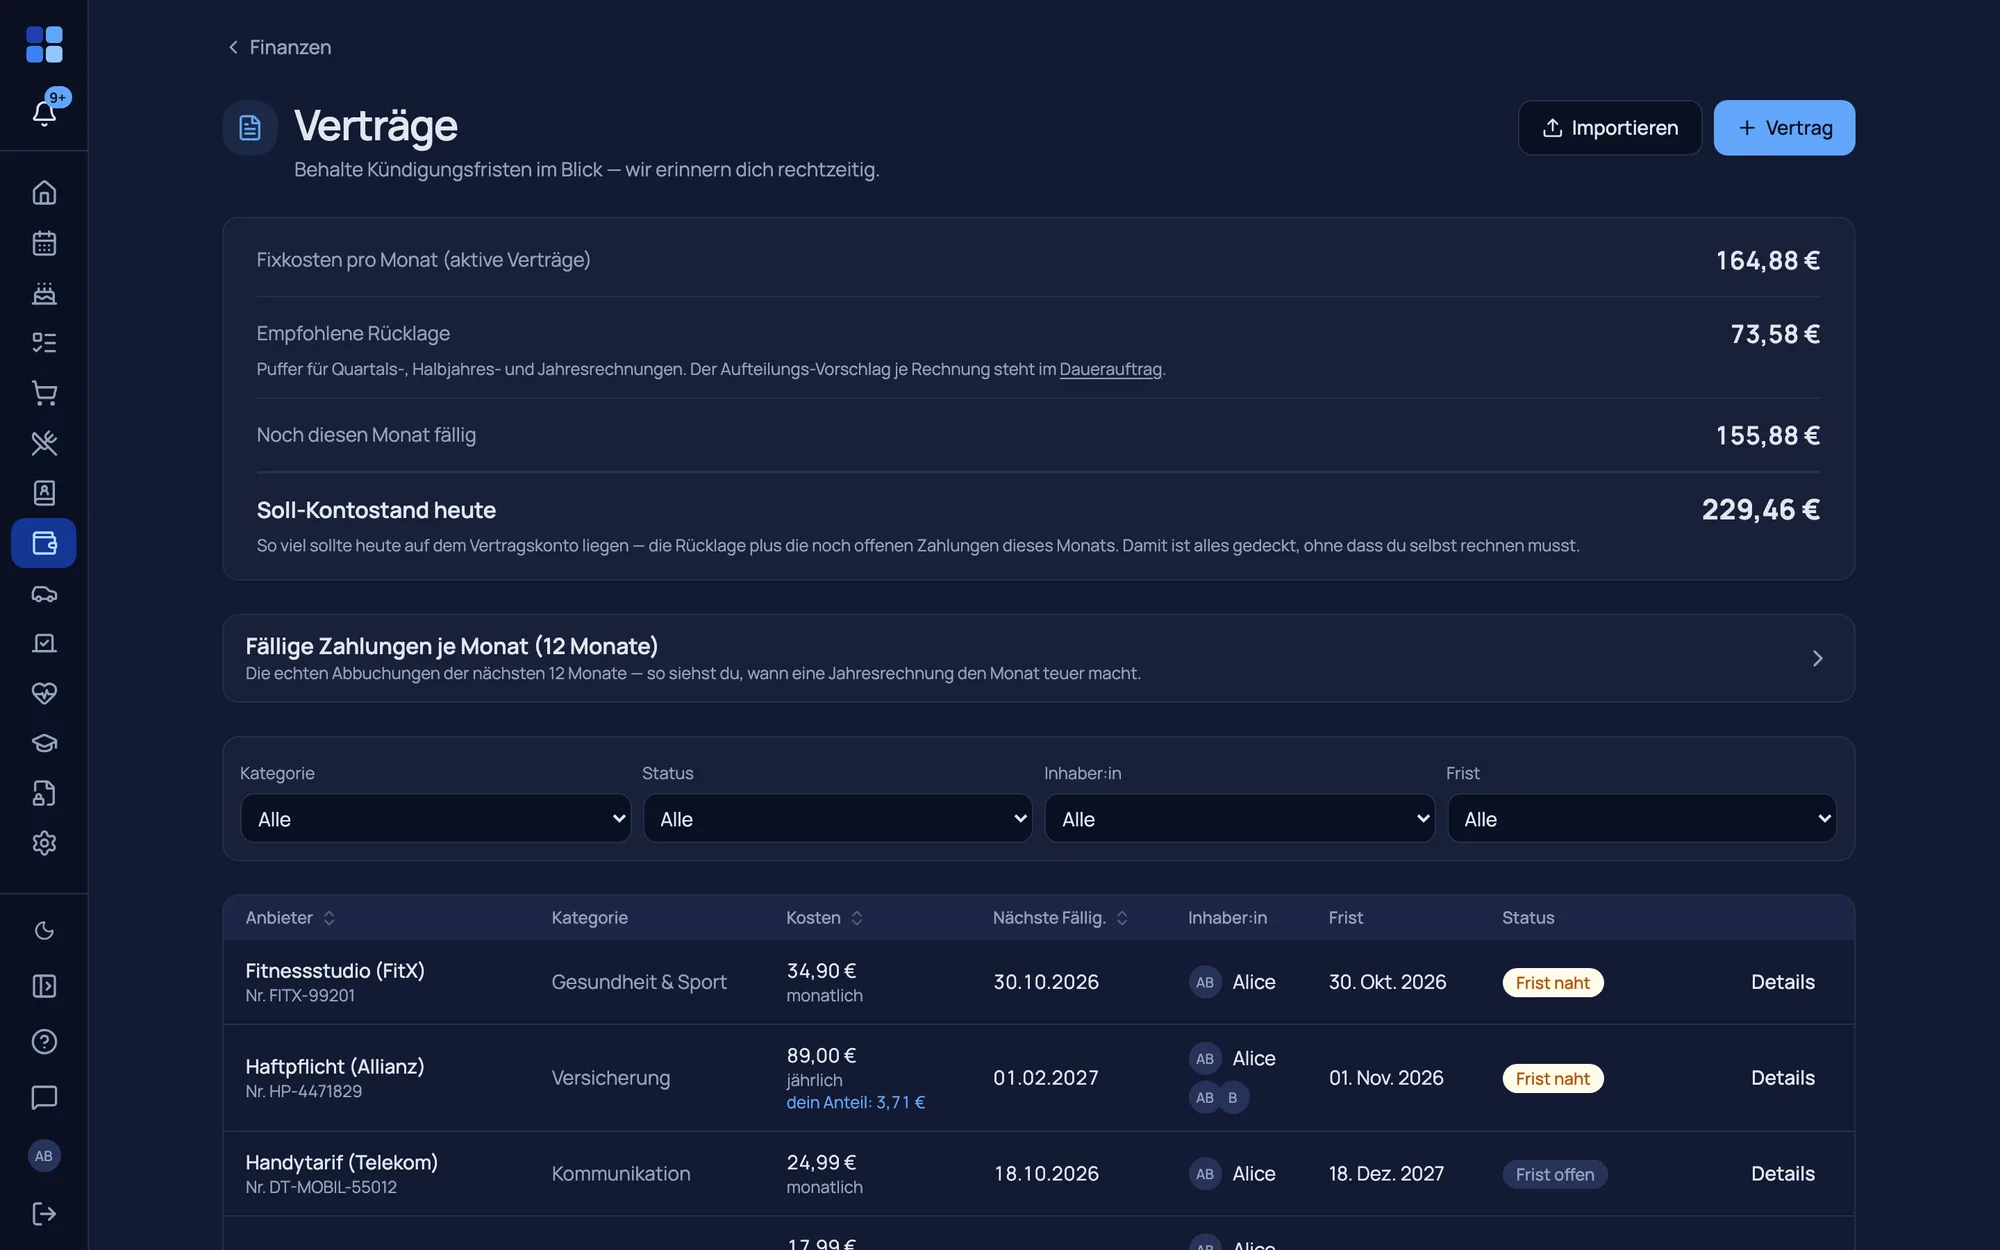
Task: Open the Status filter dropdown
Action: click(x=838, y=819)
